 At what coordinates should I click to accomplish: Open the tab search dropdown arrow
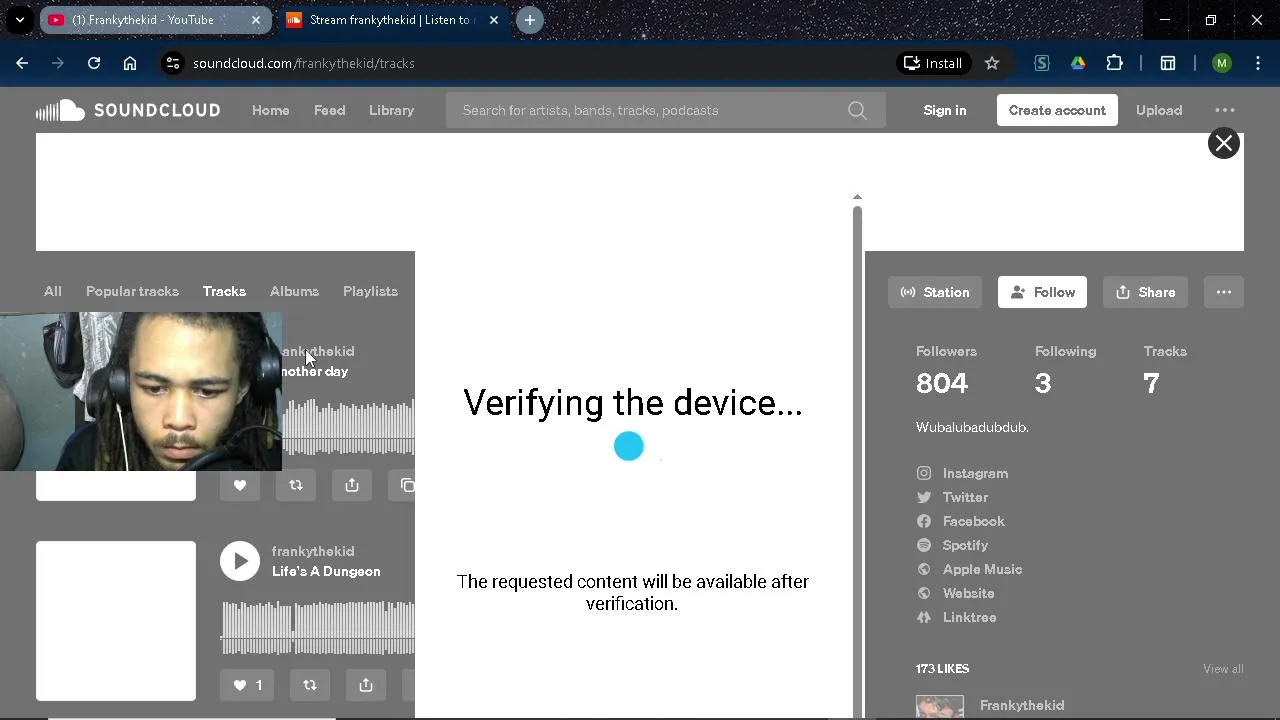tap(20, 20)
